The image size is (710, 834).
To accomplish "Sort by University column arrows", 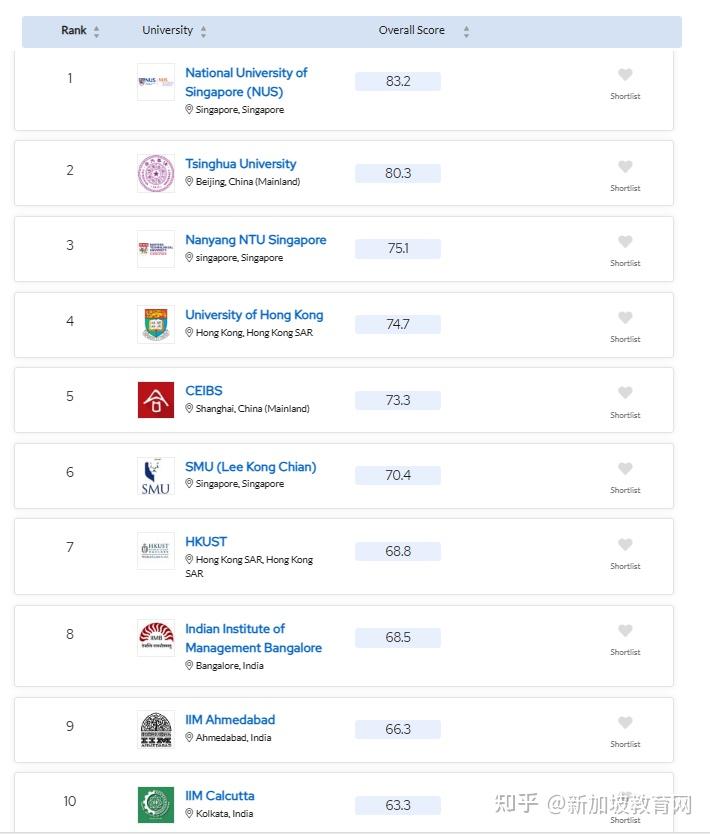I will [x=203, y=32].
